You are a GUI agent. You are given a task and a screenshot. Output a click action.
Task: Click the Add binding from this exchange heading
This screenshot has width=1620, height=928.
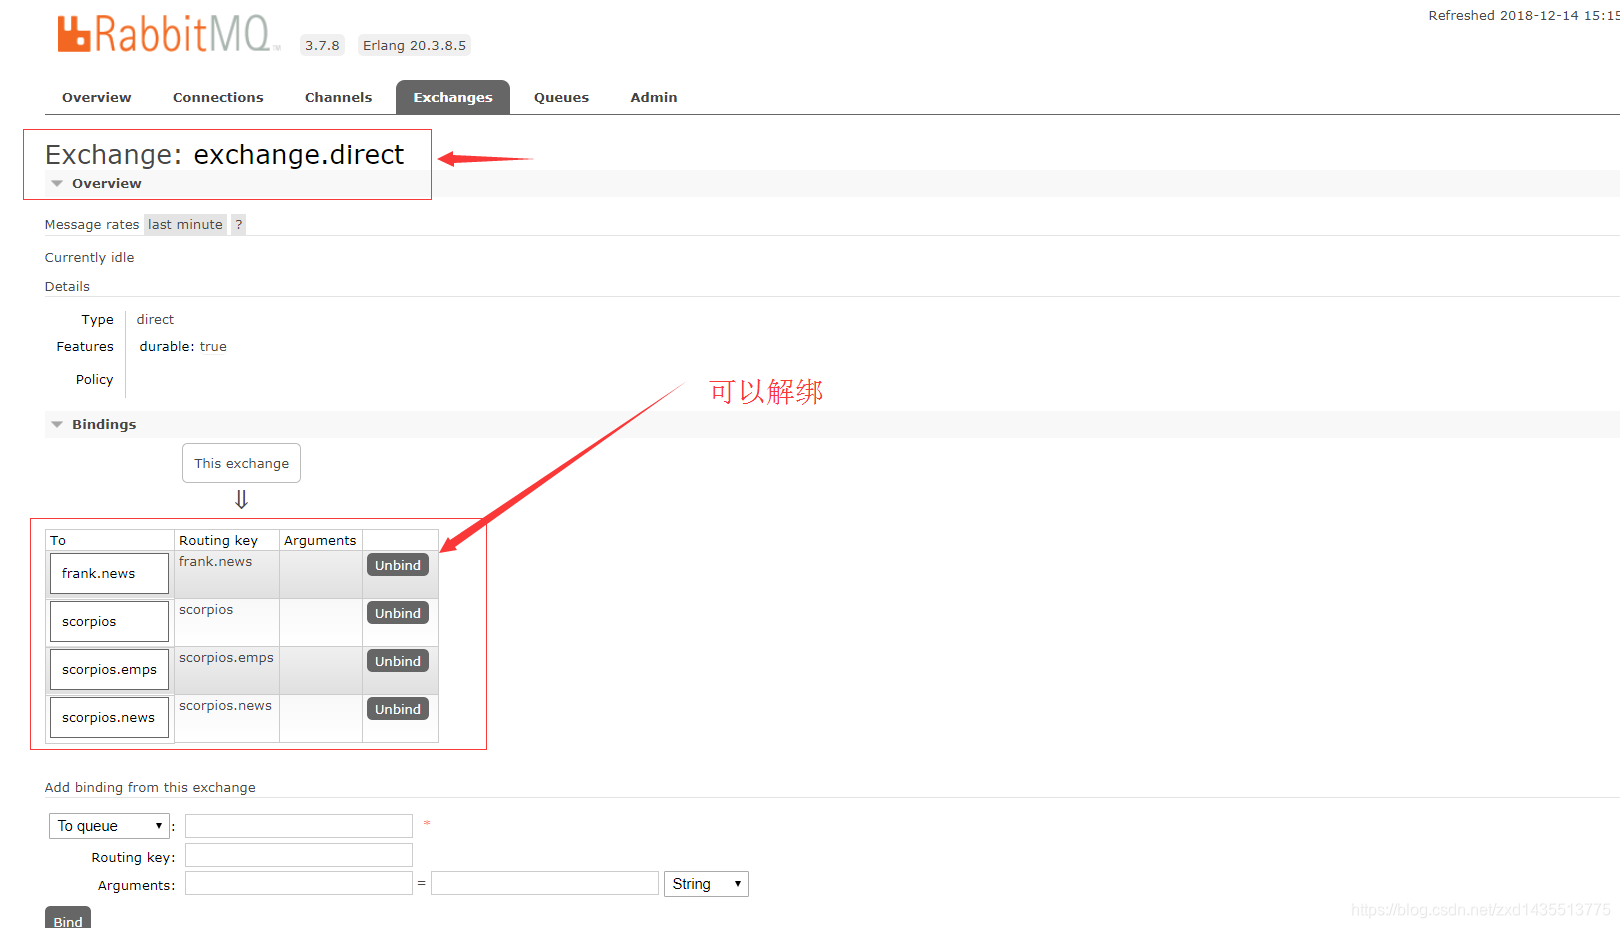tap(150, 788)
